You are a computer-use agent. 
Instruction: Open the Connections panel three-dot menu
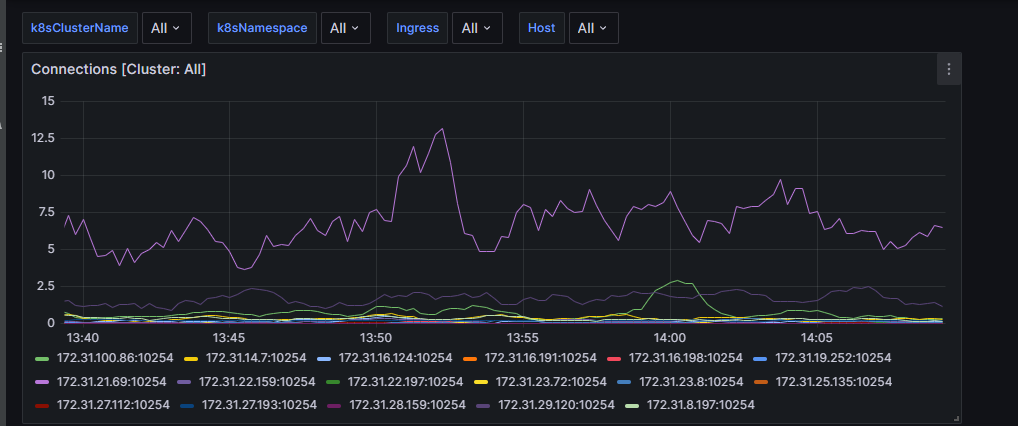948,69
